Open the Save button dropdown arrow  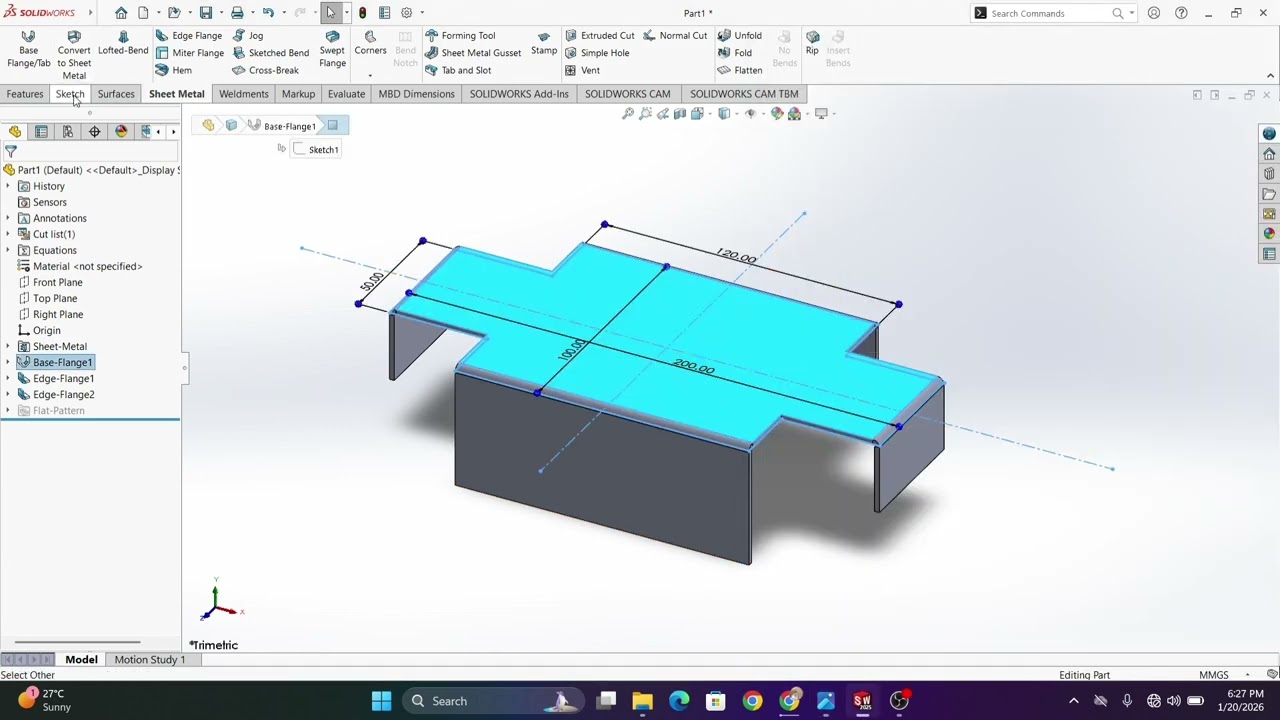click(220, 13)
